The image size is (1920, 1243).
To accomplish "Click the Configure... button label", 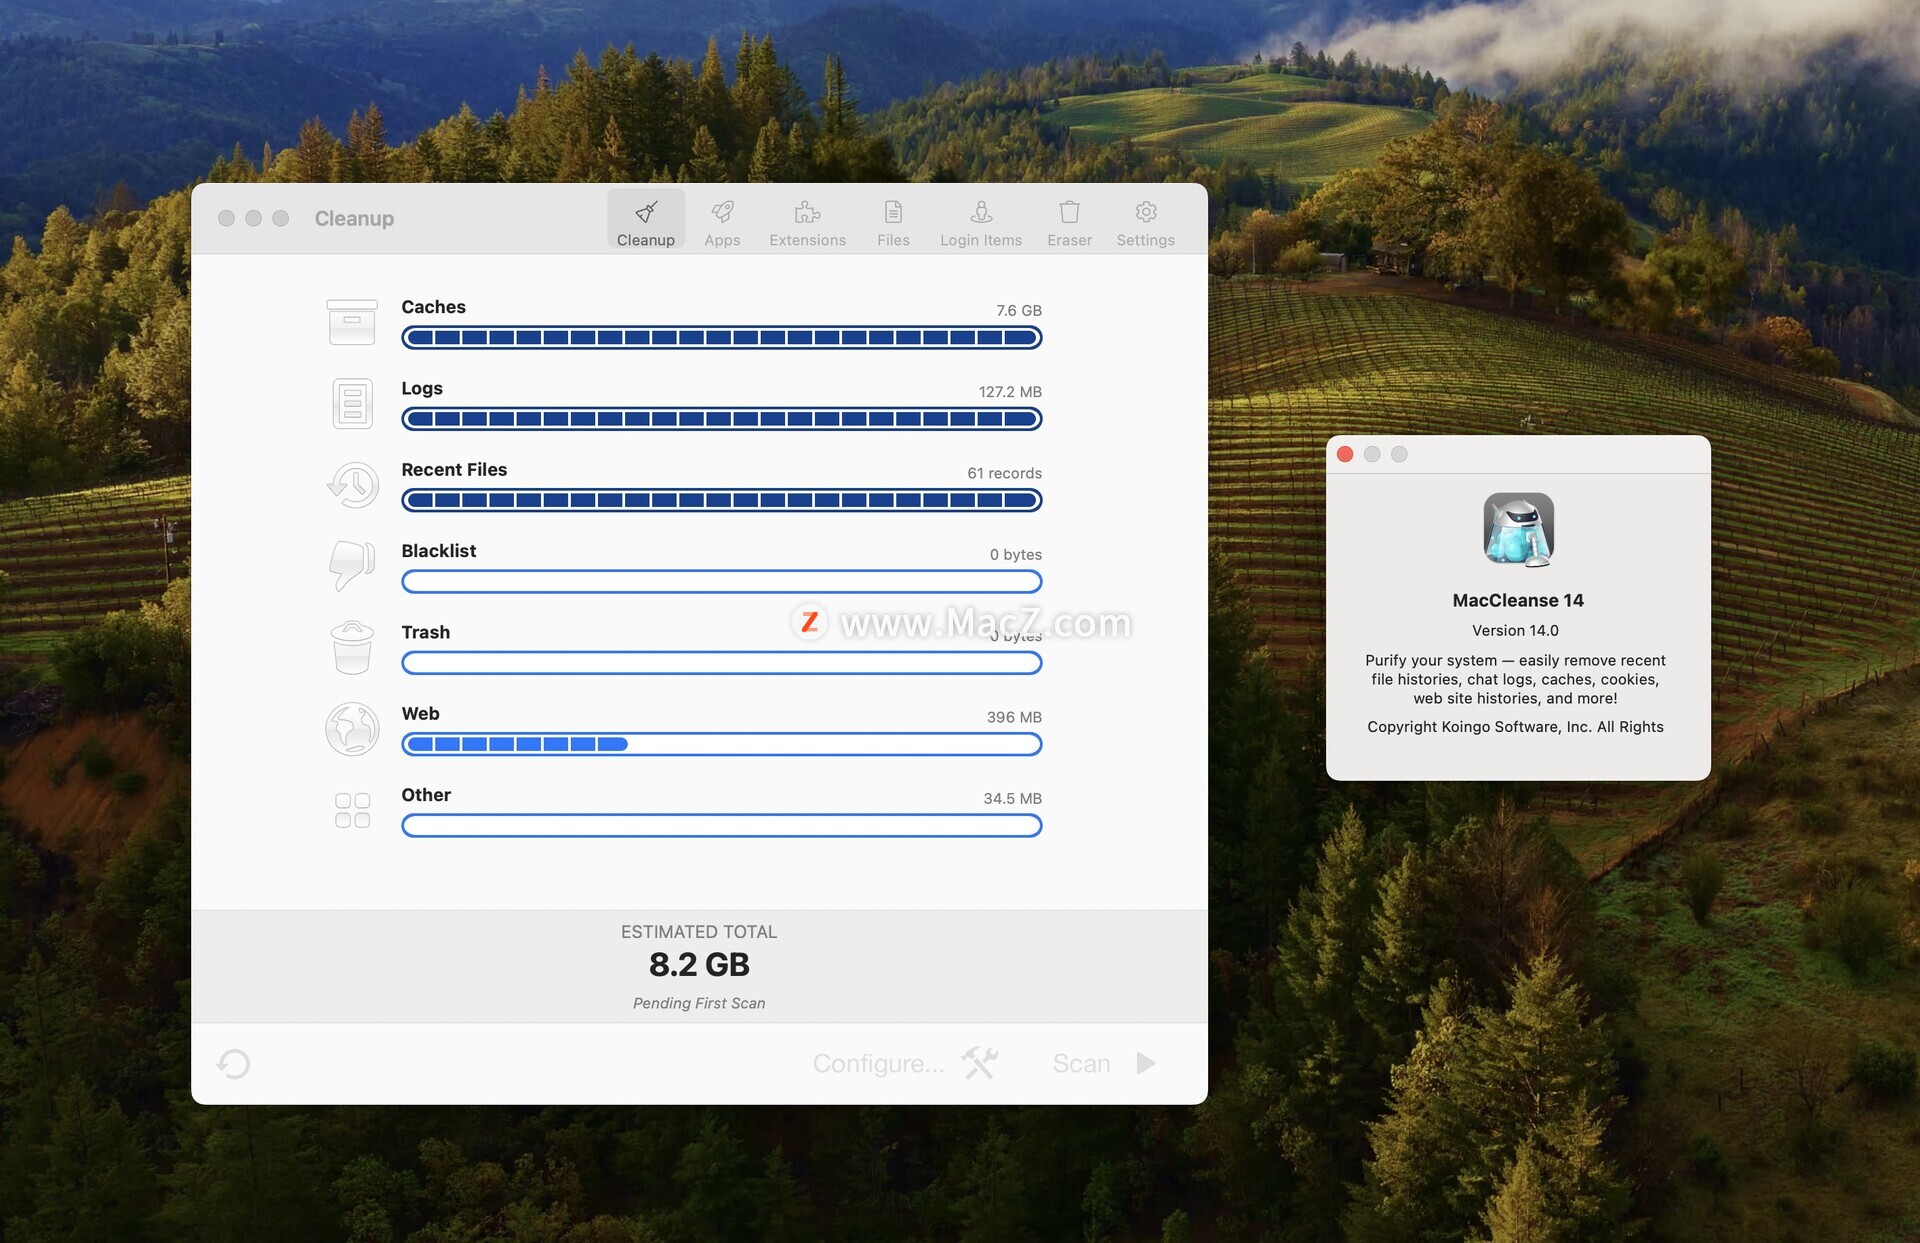I will 878,1063.
